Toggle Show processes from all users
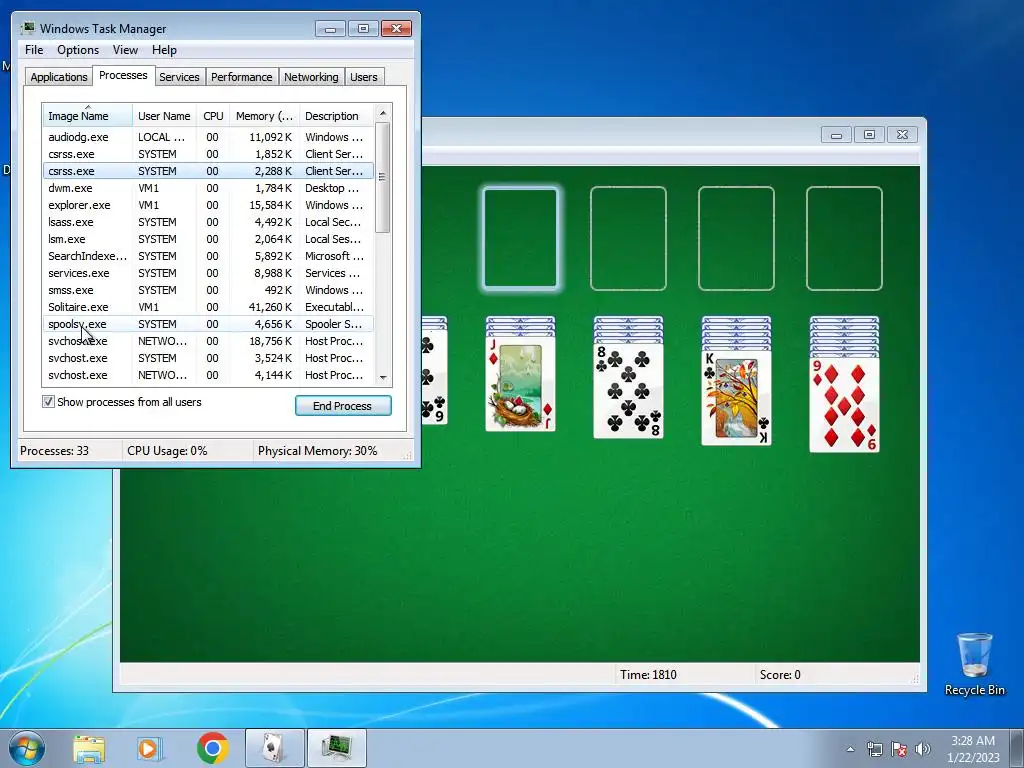 pos(48,402)
